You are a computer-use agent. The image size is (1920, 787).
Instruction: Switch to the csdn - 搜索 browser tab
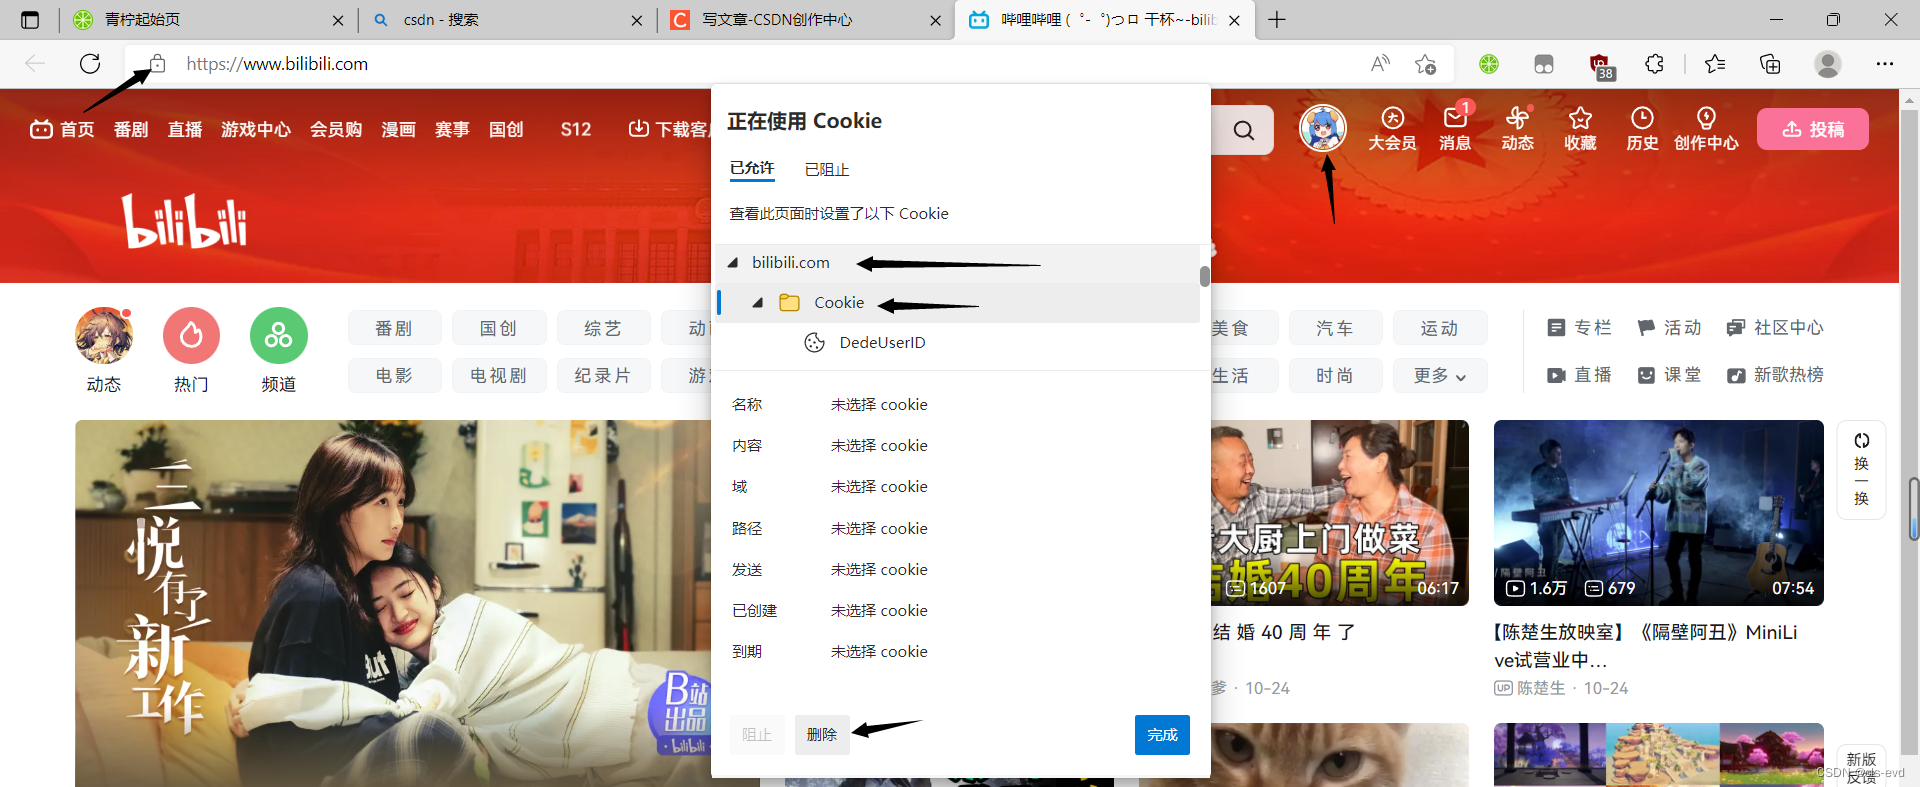click(x=505, y=20)
